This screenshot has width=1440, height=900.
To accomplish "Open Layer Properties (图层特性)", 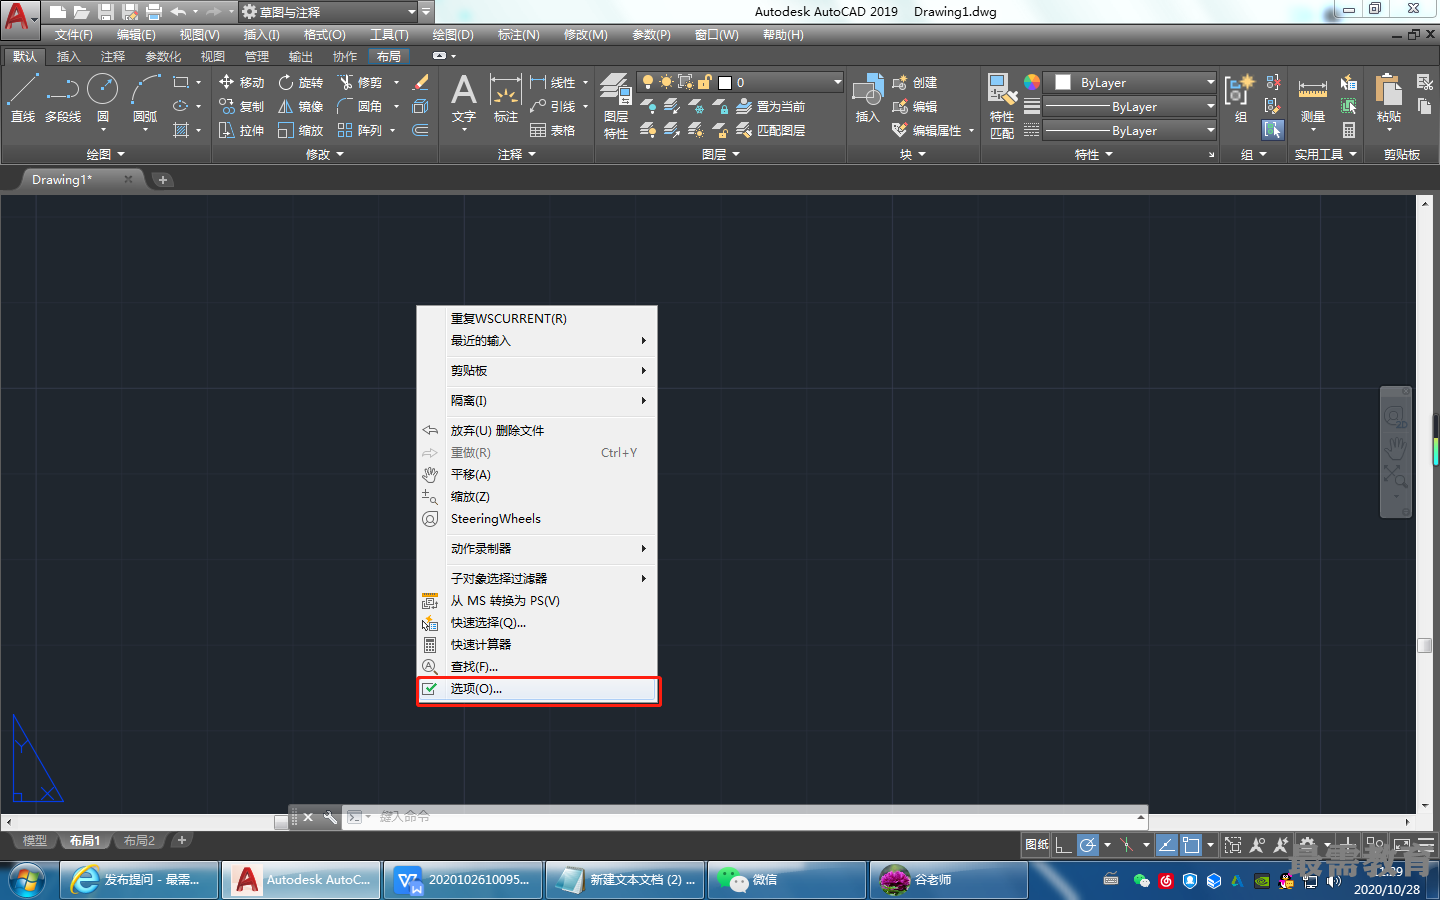I will coord(616,106).
